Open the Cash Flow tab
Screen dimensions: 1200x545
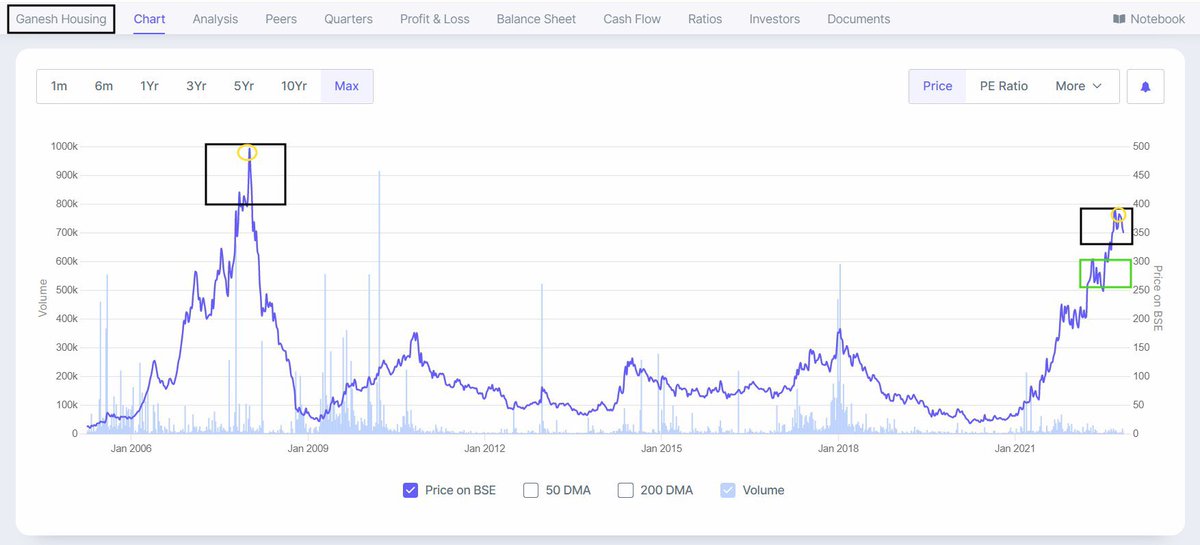point(632,19)
